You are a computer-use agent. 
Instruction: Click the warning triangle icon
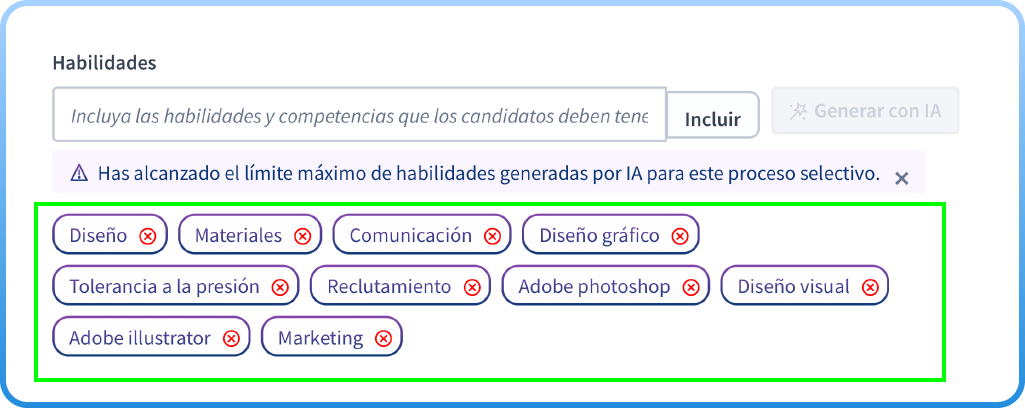79,173
